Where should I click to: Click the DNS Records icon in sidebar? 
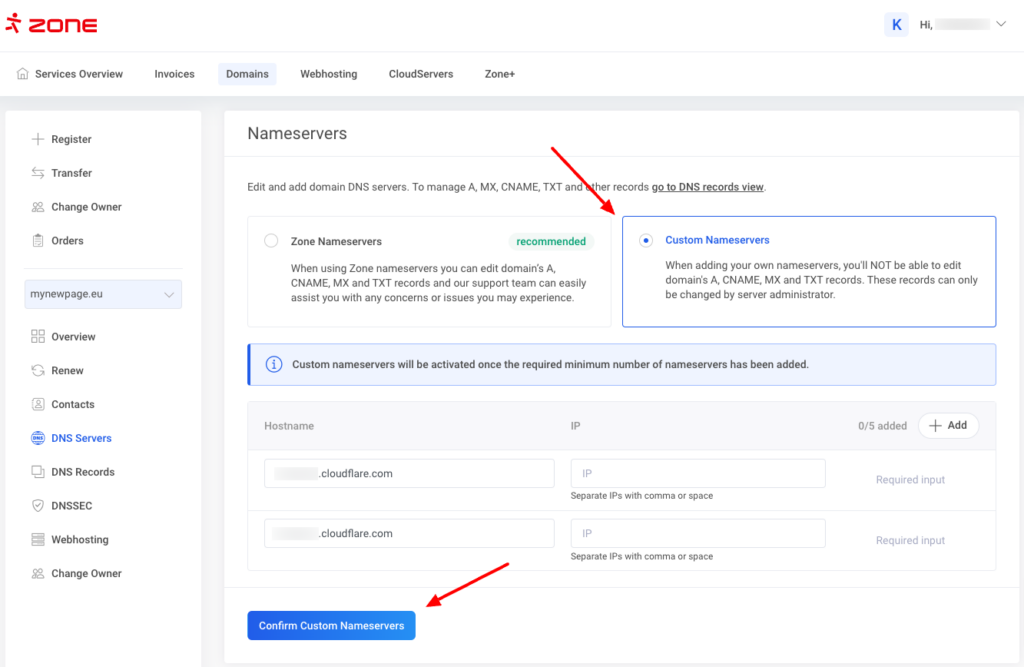tap(38, 472)
